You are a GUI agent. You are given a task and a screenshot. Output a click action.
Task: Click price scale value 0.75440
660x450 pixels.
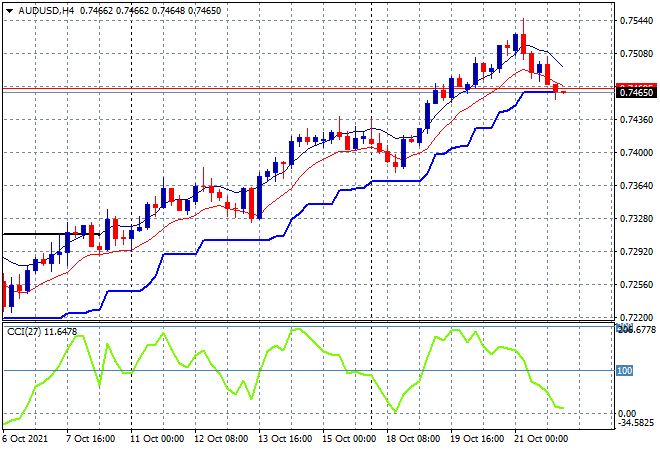(636, 21)
